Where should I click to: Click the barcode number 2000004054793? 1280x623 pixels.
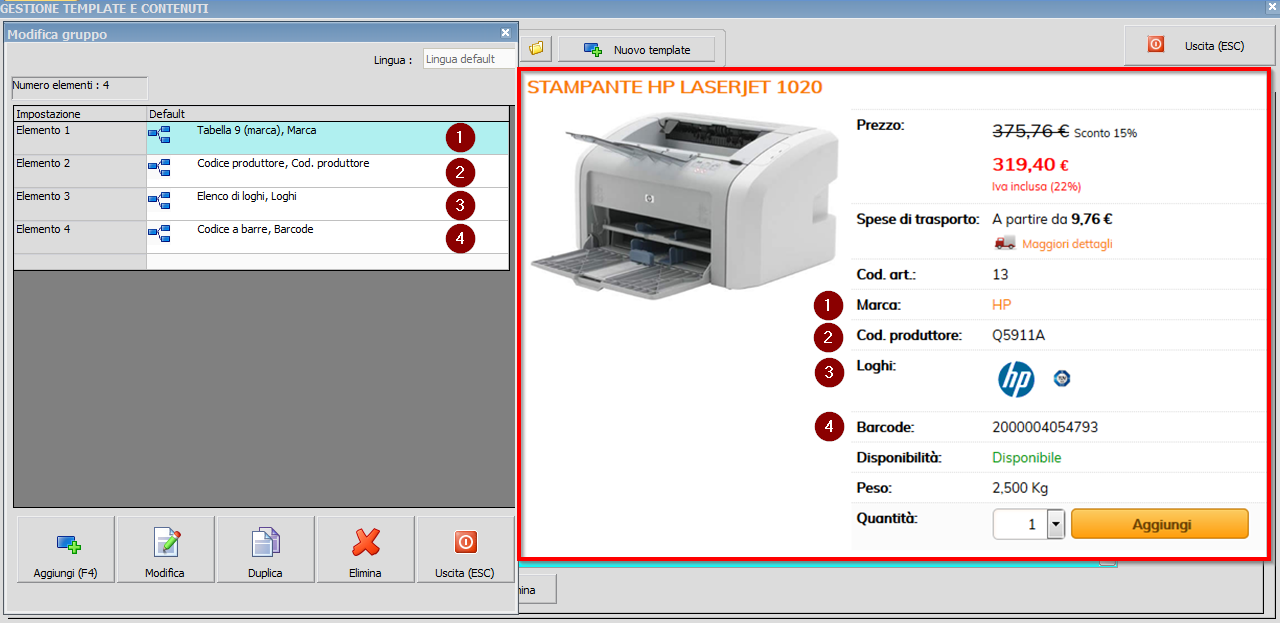[x=1045, y=427]
